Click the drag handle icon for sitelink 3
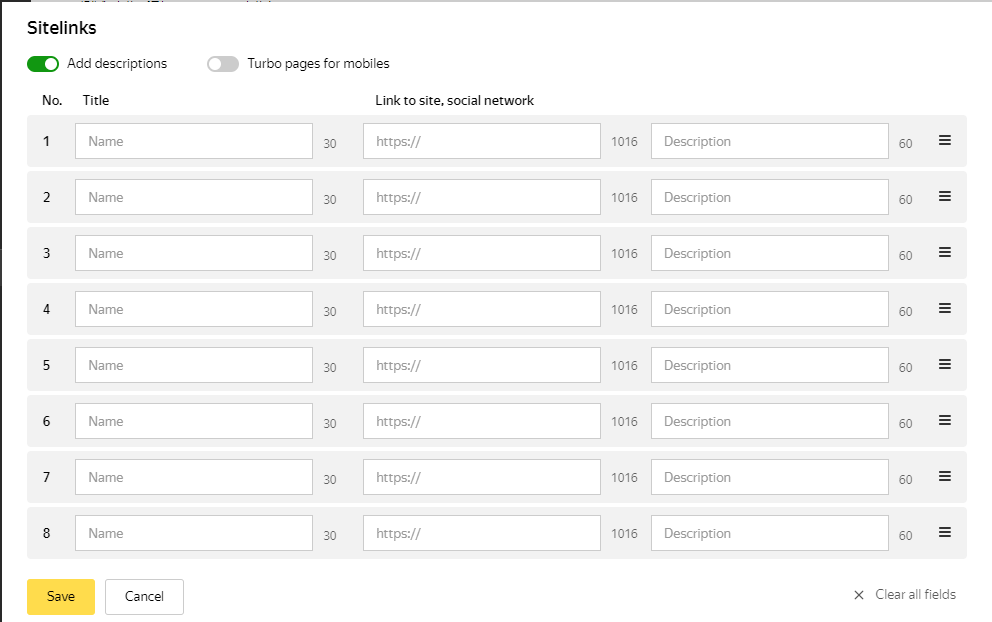Image resolution: width=992 pixels, height=622 pixels. tap(944, 253)
